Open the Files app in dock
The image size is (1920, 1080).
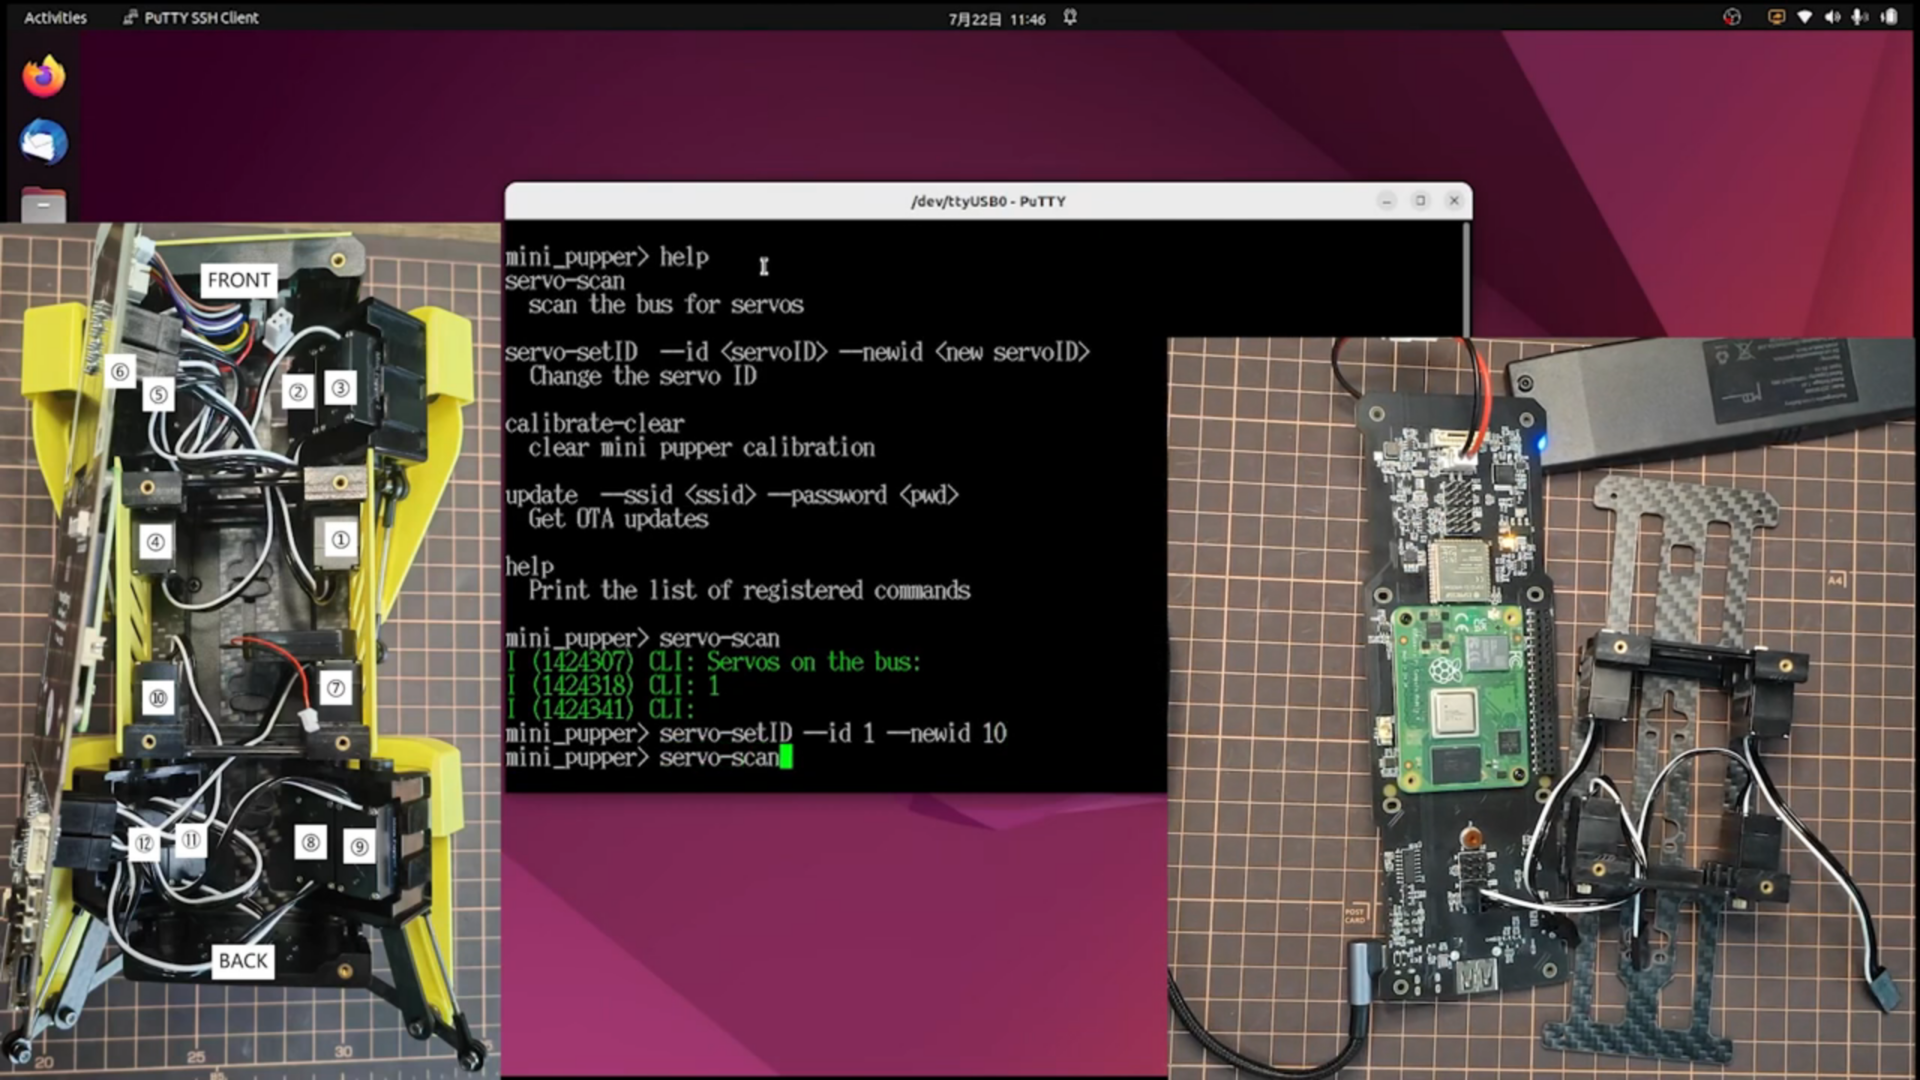43,206
